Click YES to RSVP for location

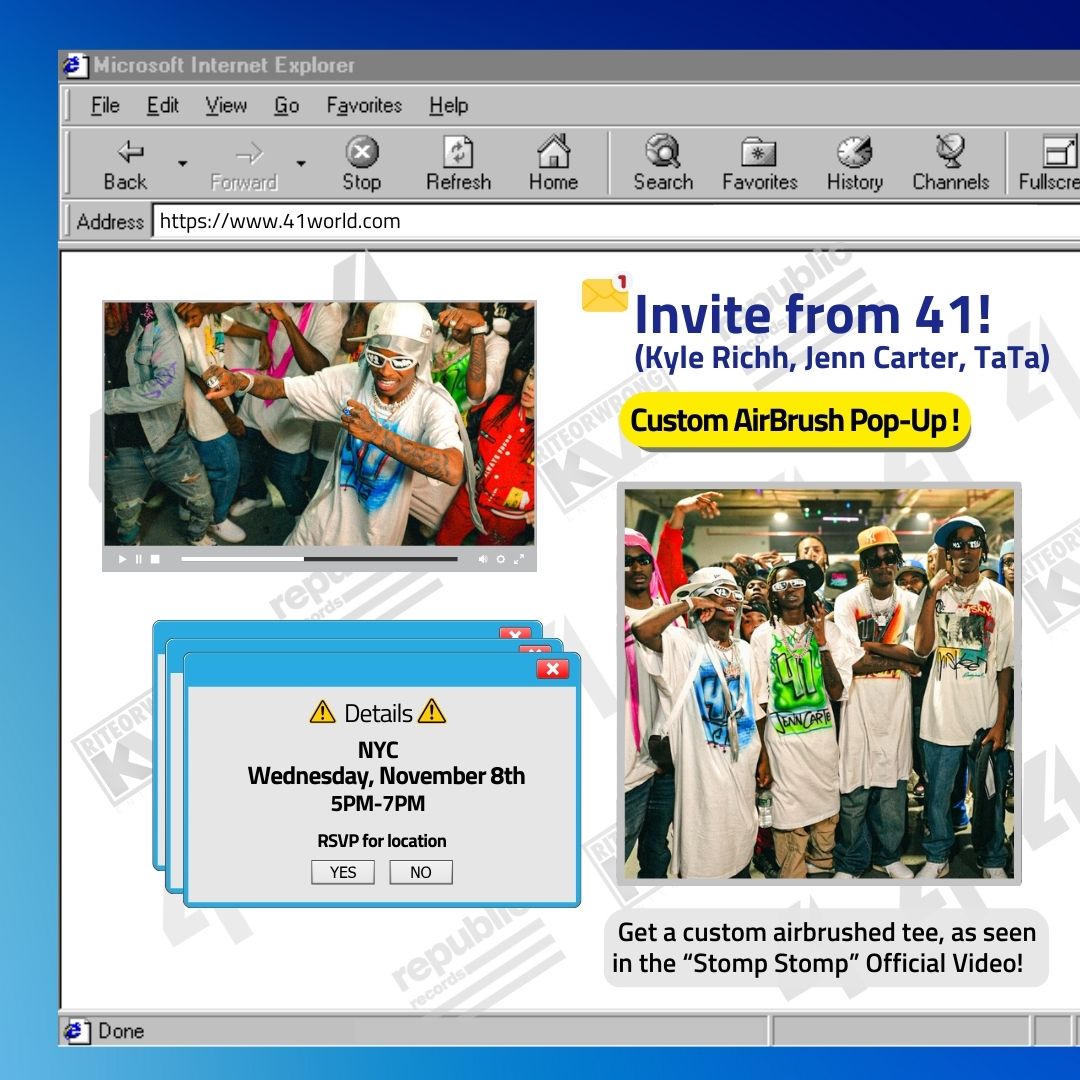coord(343,872)
